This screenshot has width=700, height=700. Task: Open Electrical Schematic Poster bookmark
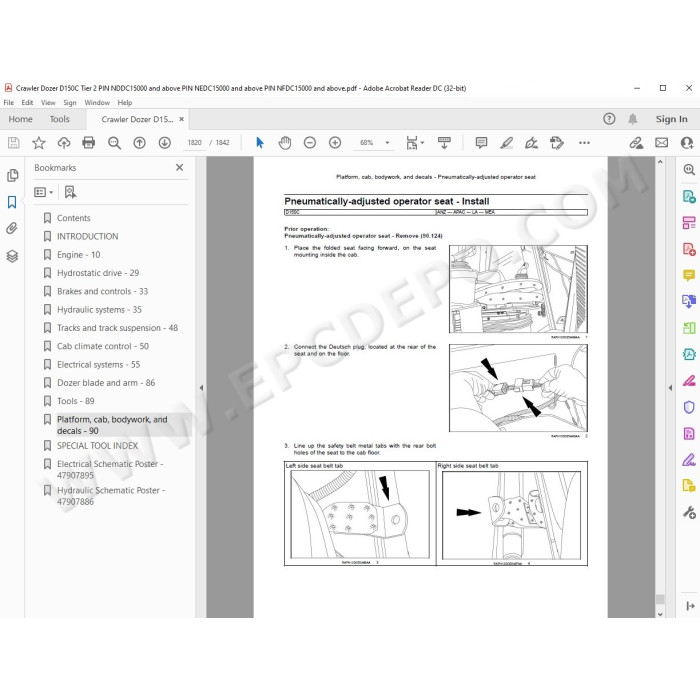(x=110, y=470)
